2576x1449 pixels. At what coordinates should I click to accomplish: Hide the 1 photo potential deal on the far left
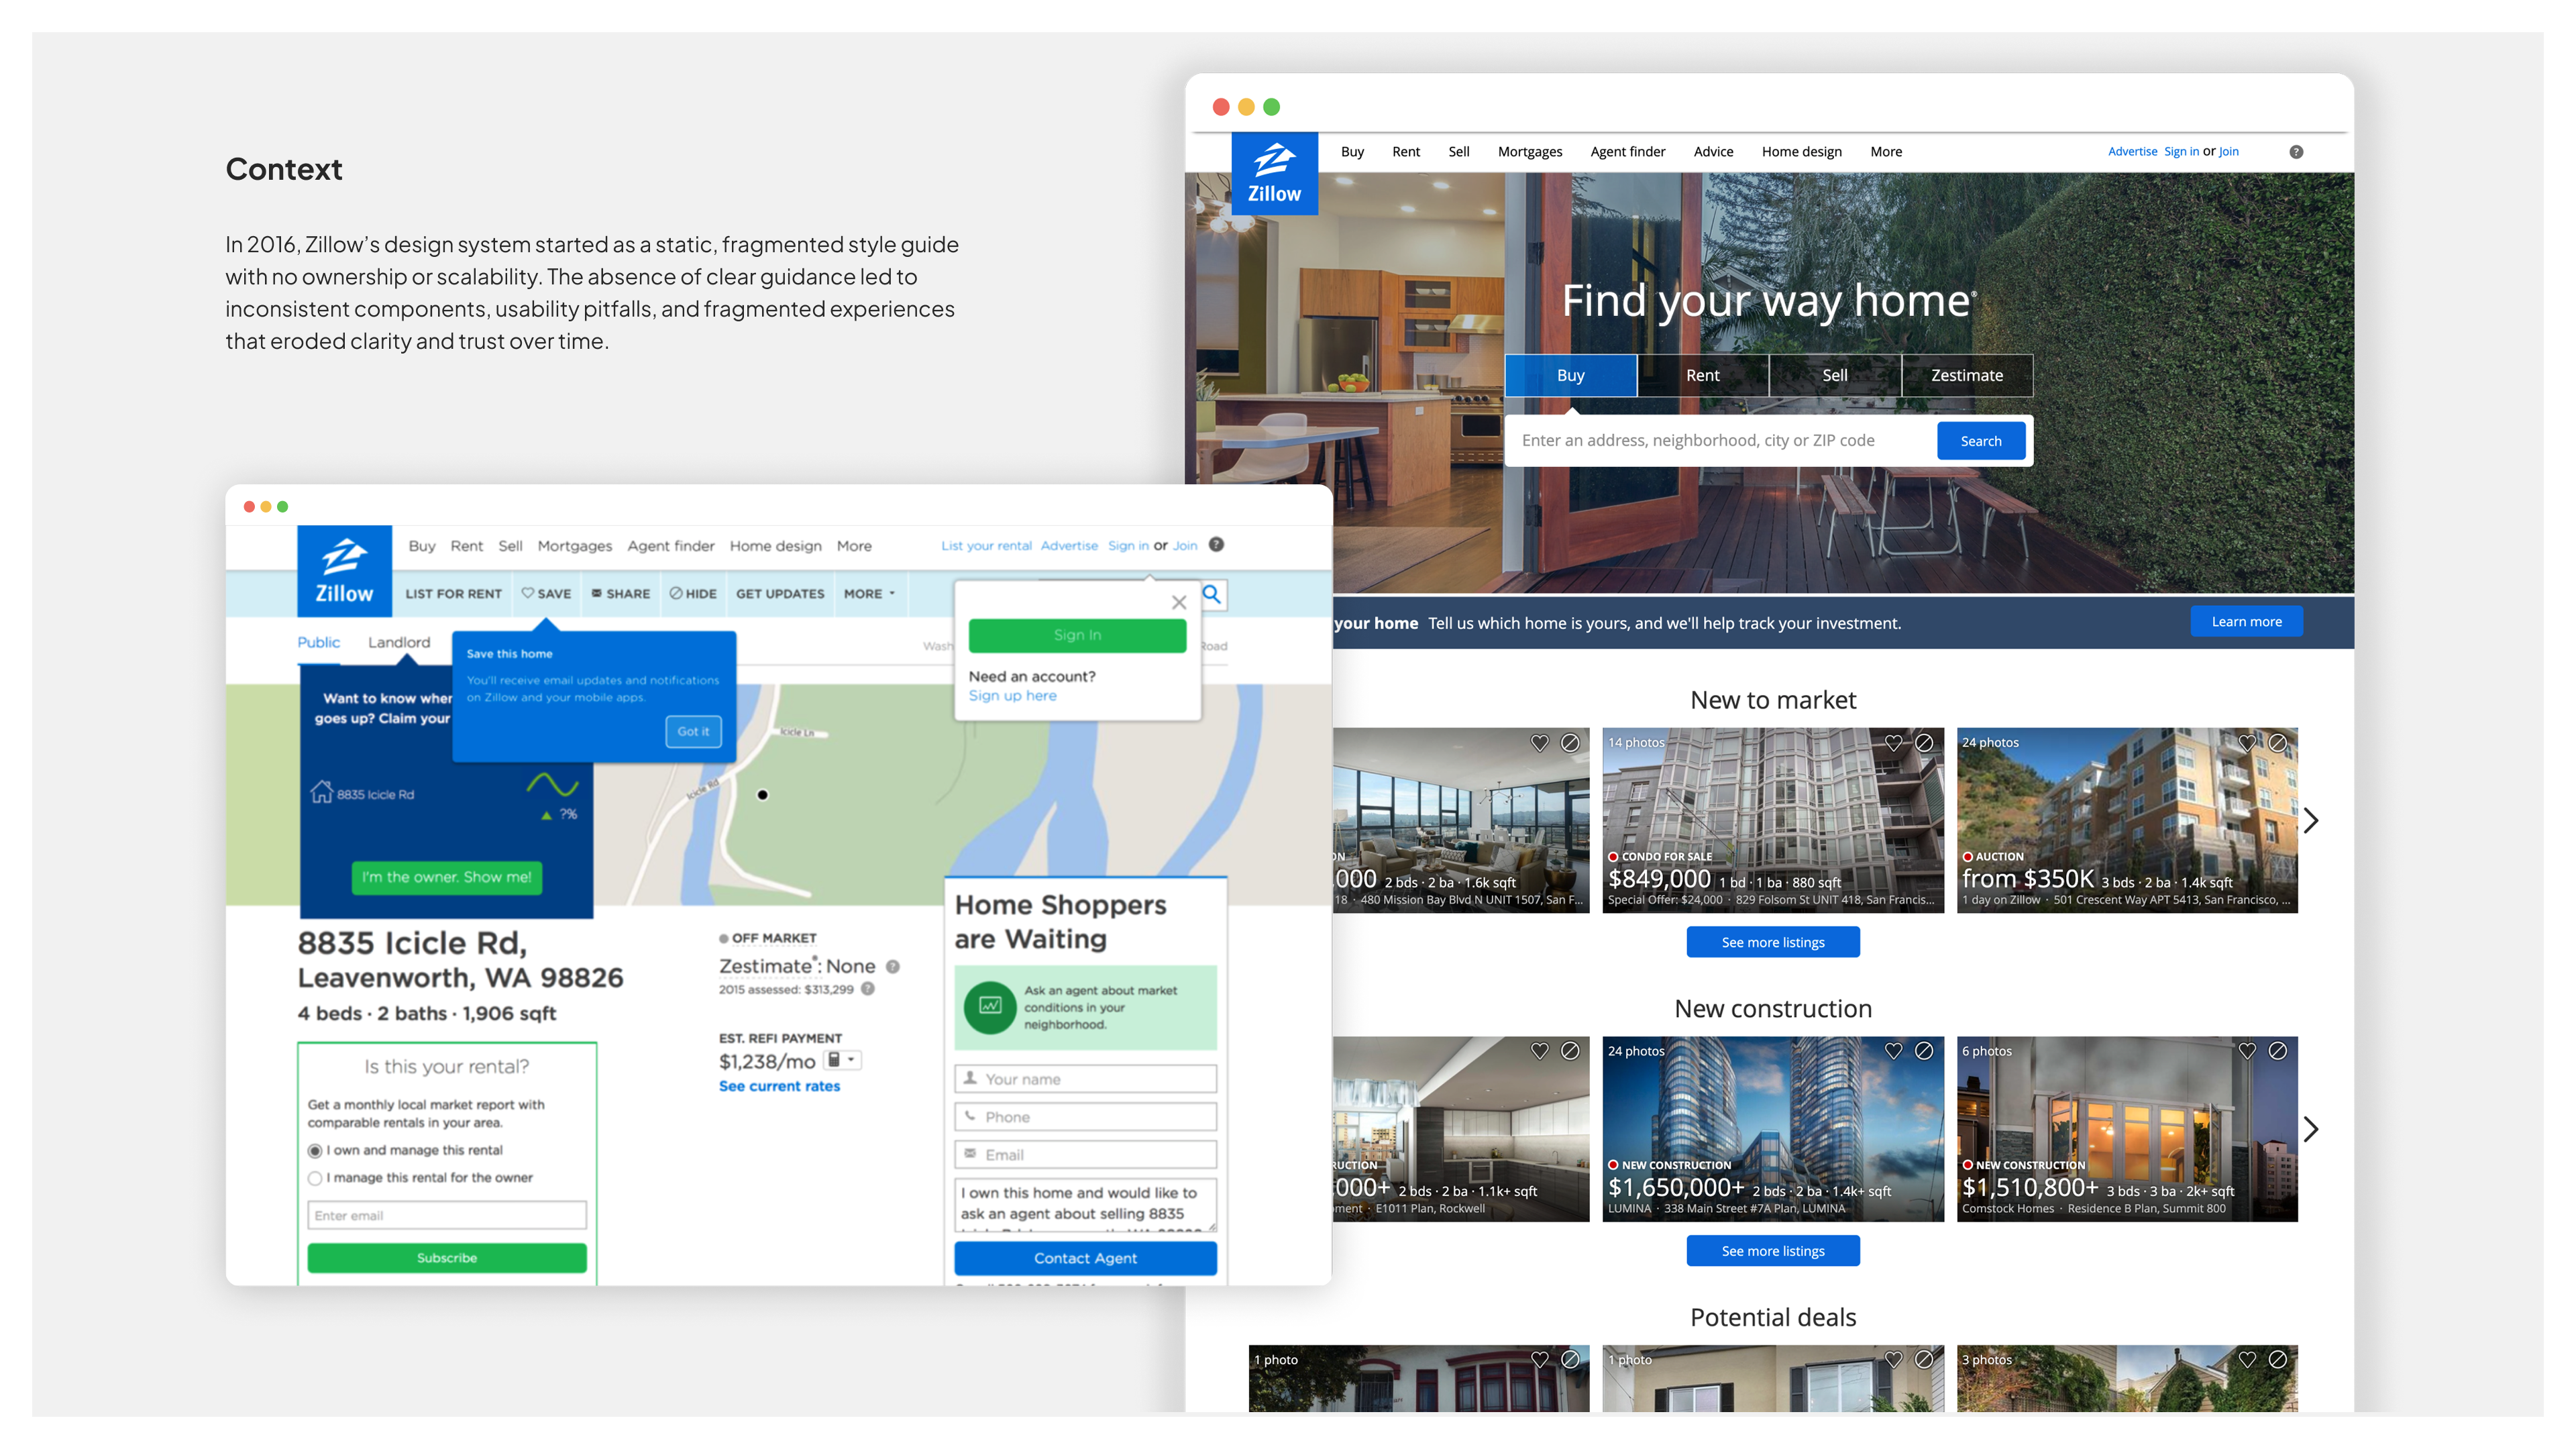click(1570, 1359)
